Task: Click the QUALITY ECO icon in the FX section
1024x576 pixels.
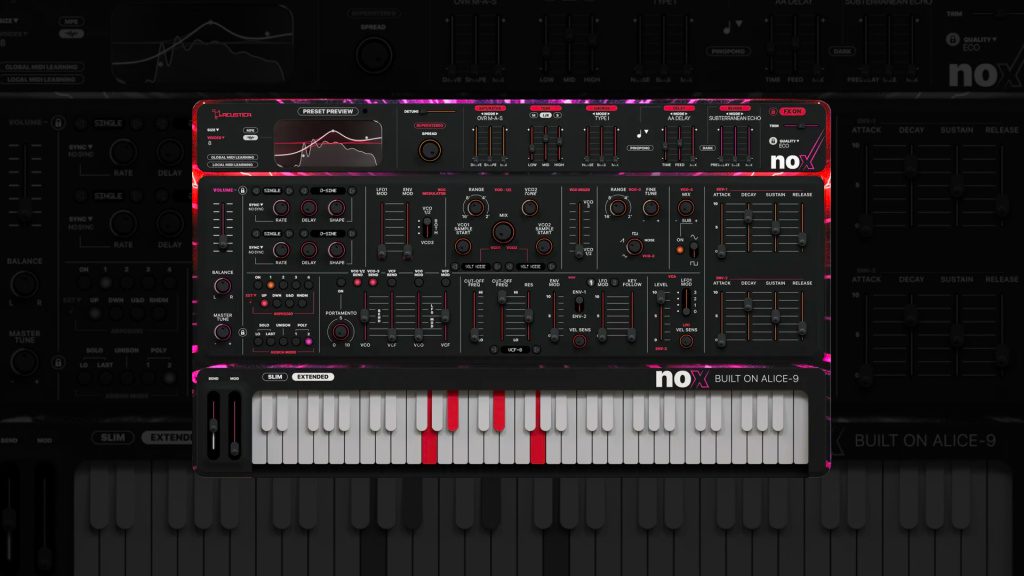Action: point(773,141)
